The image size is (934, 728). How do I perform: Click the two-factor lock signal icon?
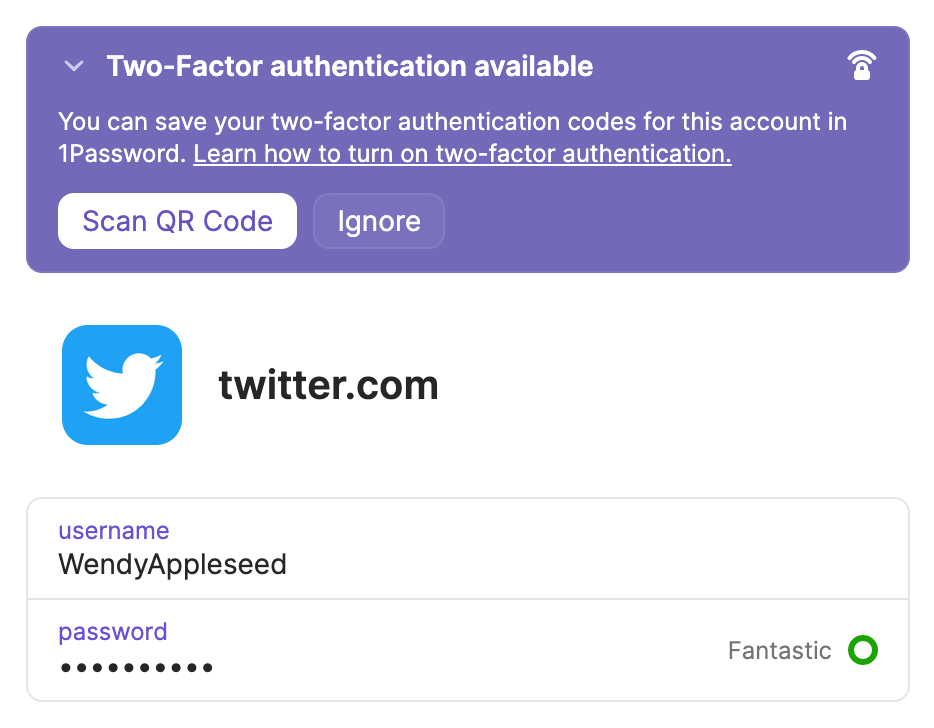(860, 66)
